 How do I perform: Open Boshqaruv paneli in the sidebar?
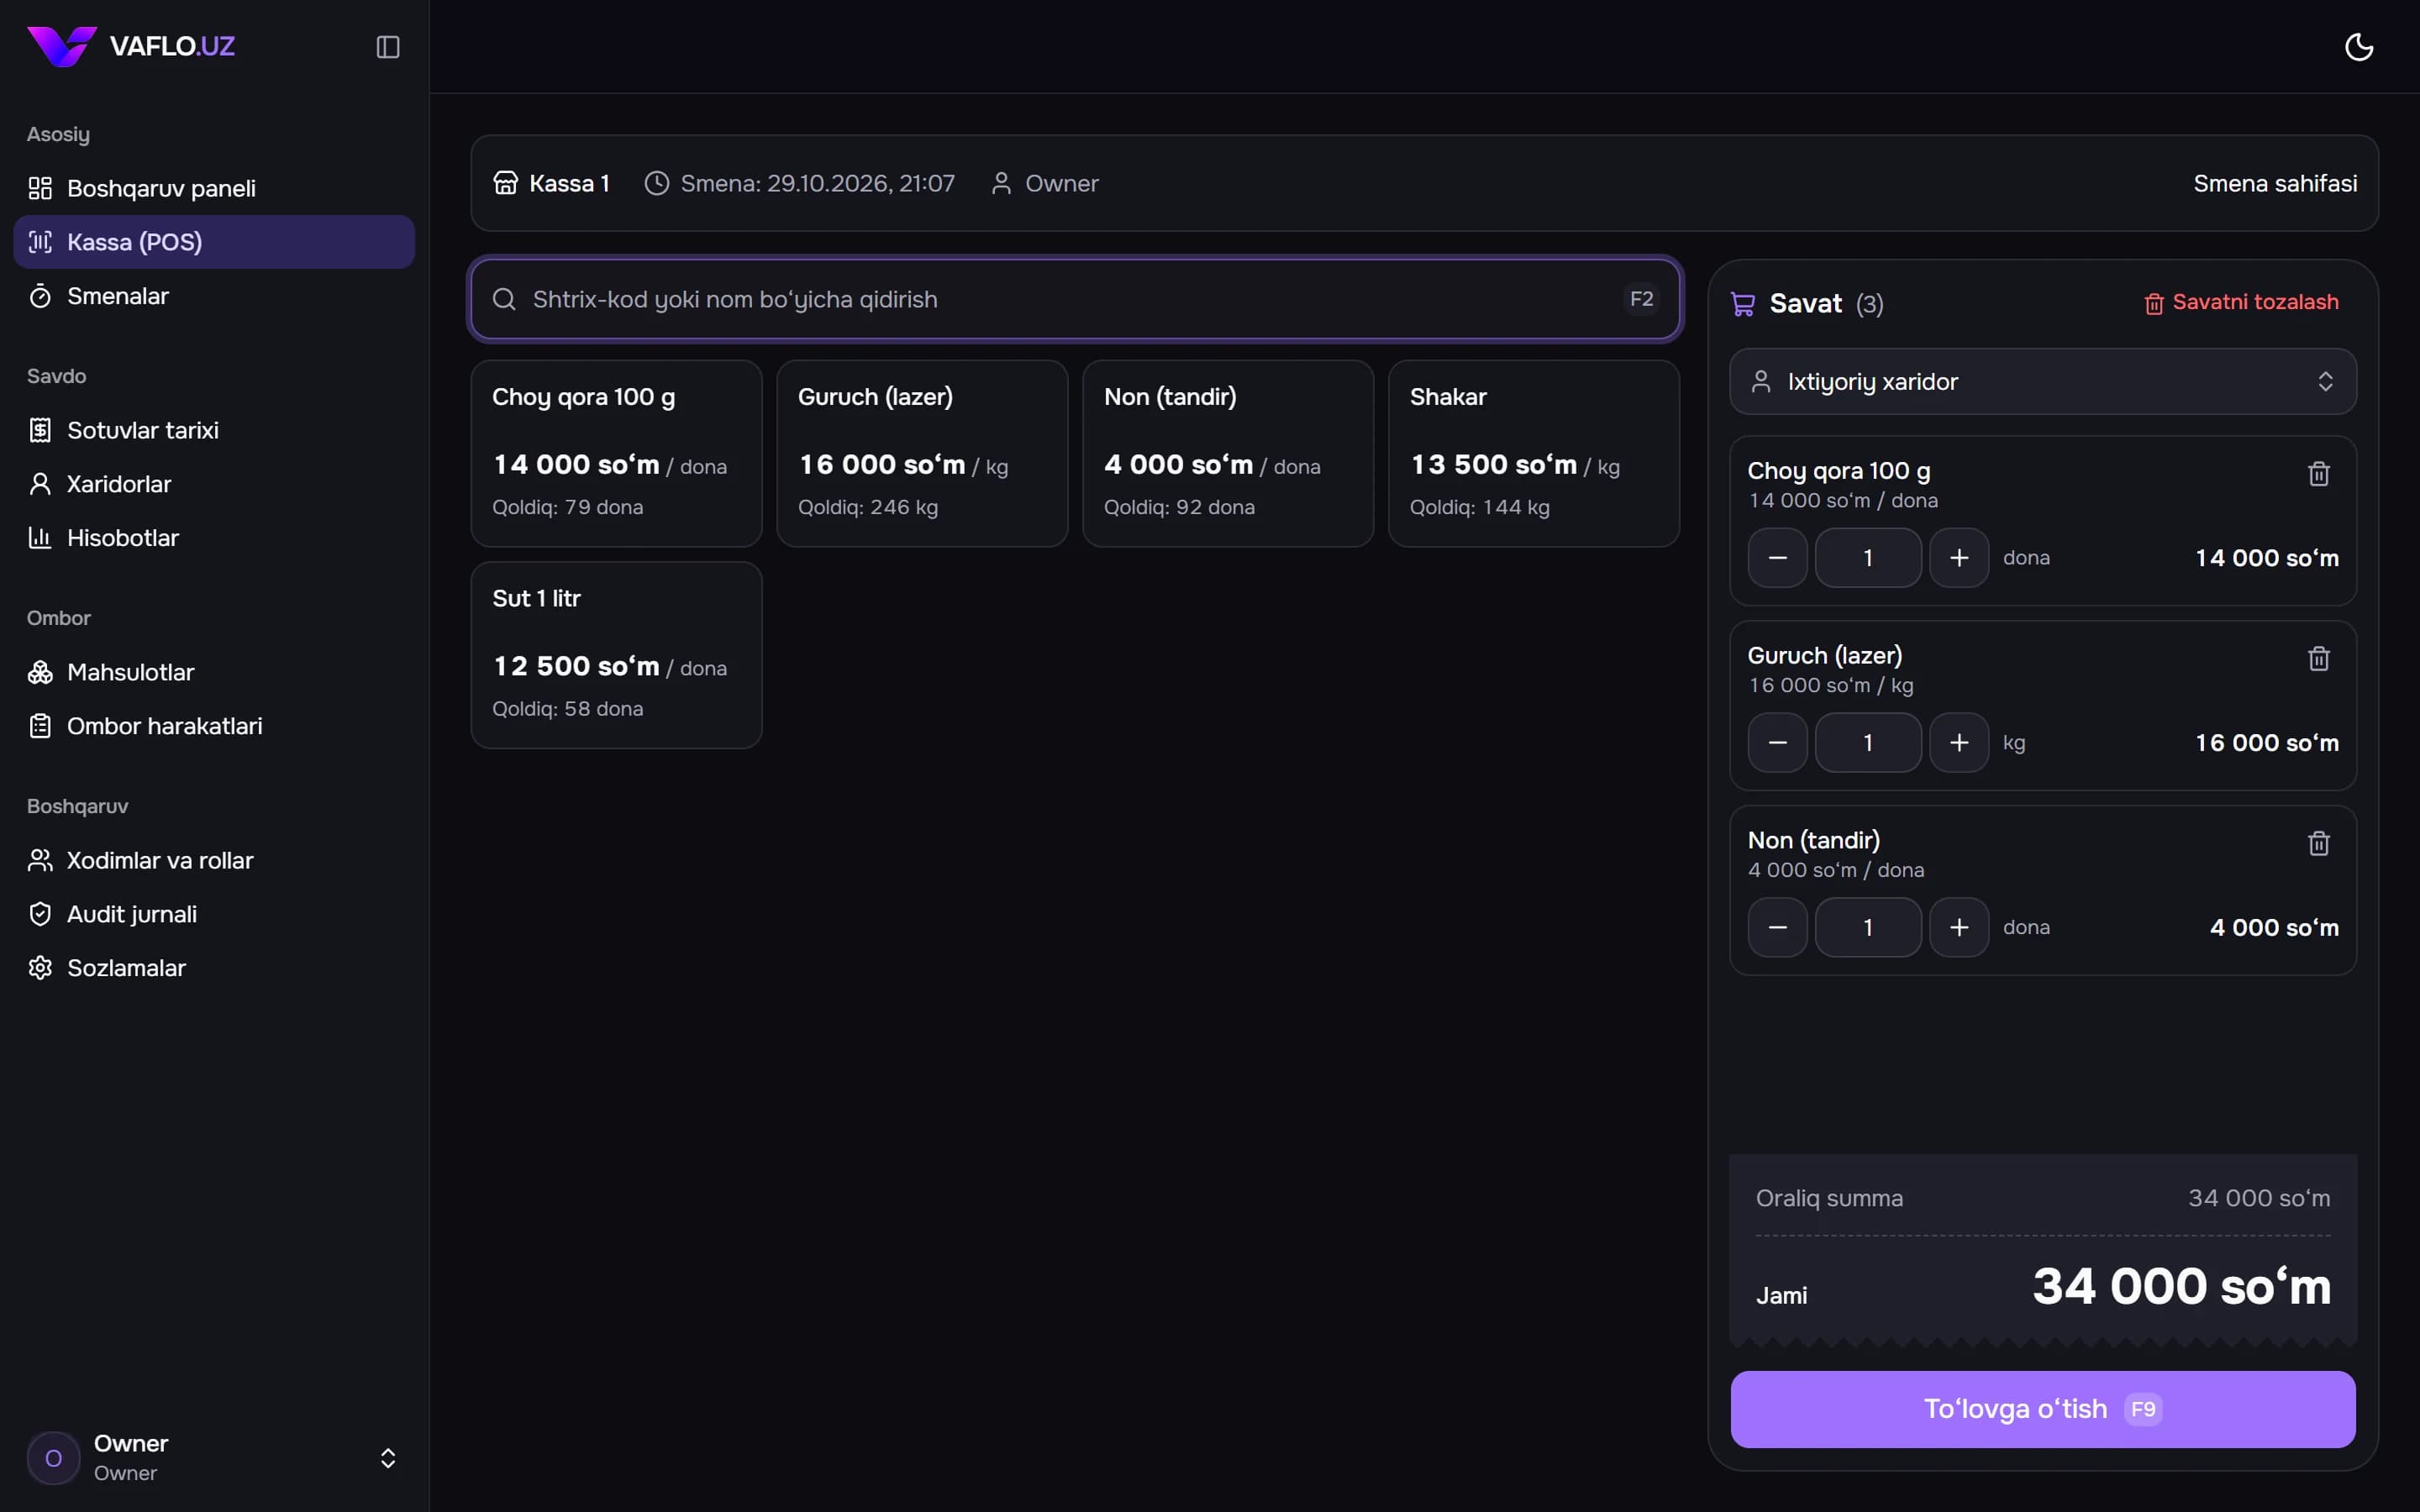click(x=213, y=188)
